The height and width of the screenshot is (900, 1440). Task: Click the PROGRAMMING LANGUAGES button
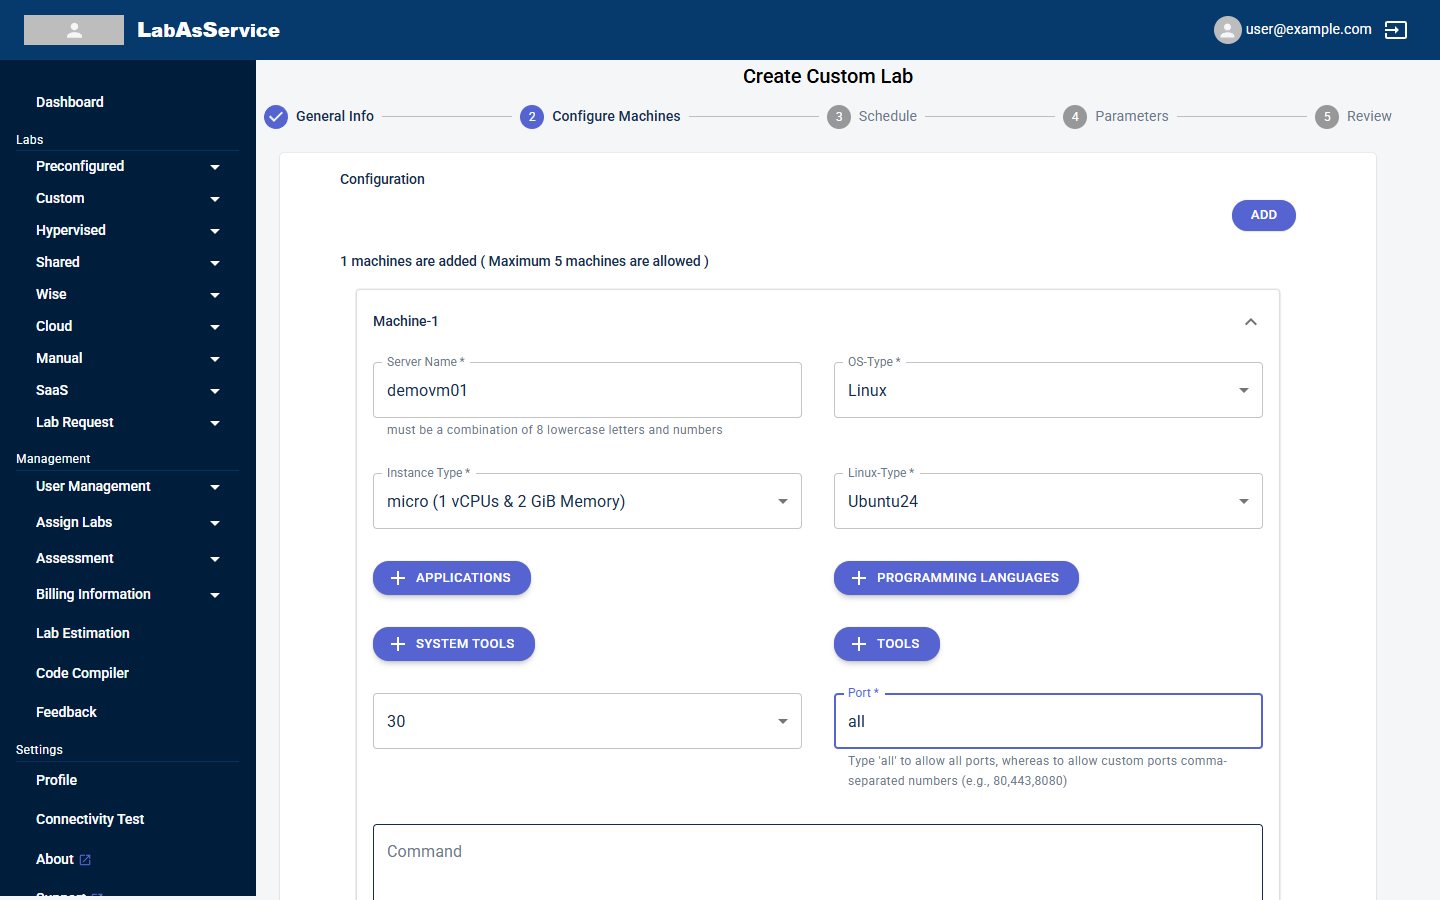tap(956, 578)
